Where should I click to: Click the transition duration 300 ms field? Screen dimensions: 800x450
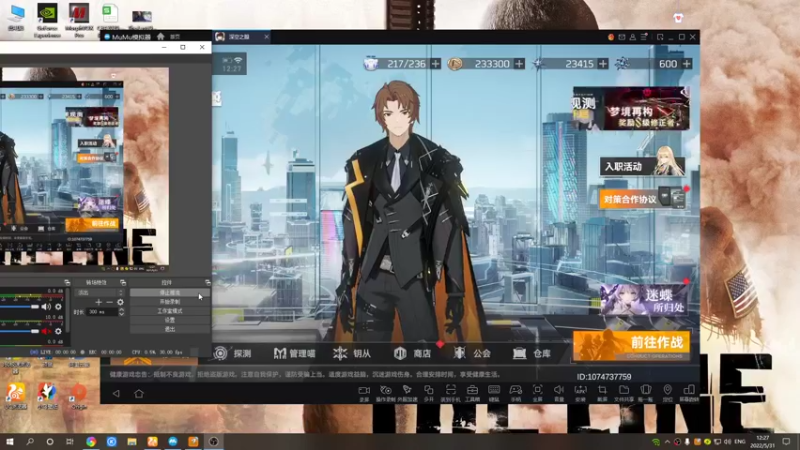pyautogui.click(x=103, y=312)
